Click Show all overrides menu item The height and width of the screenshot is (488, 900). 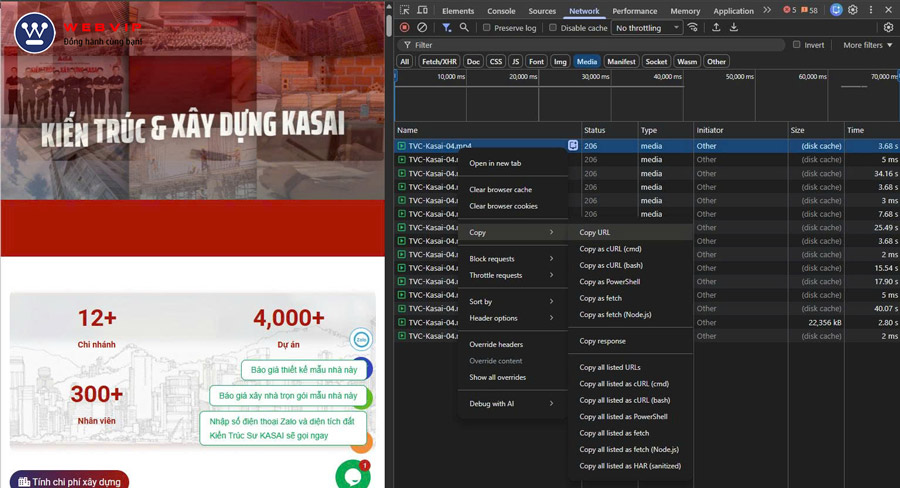511,377
